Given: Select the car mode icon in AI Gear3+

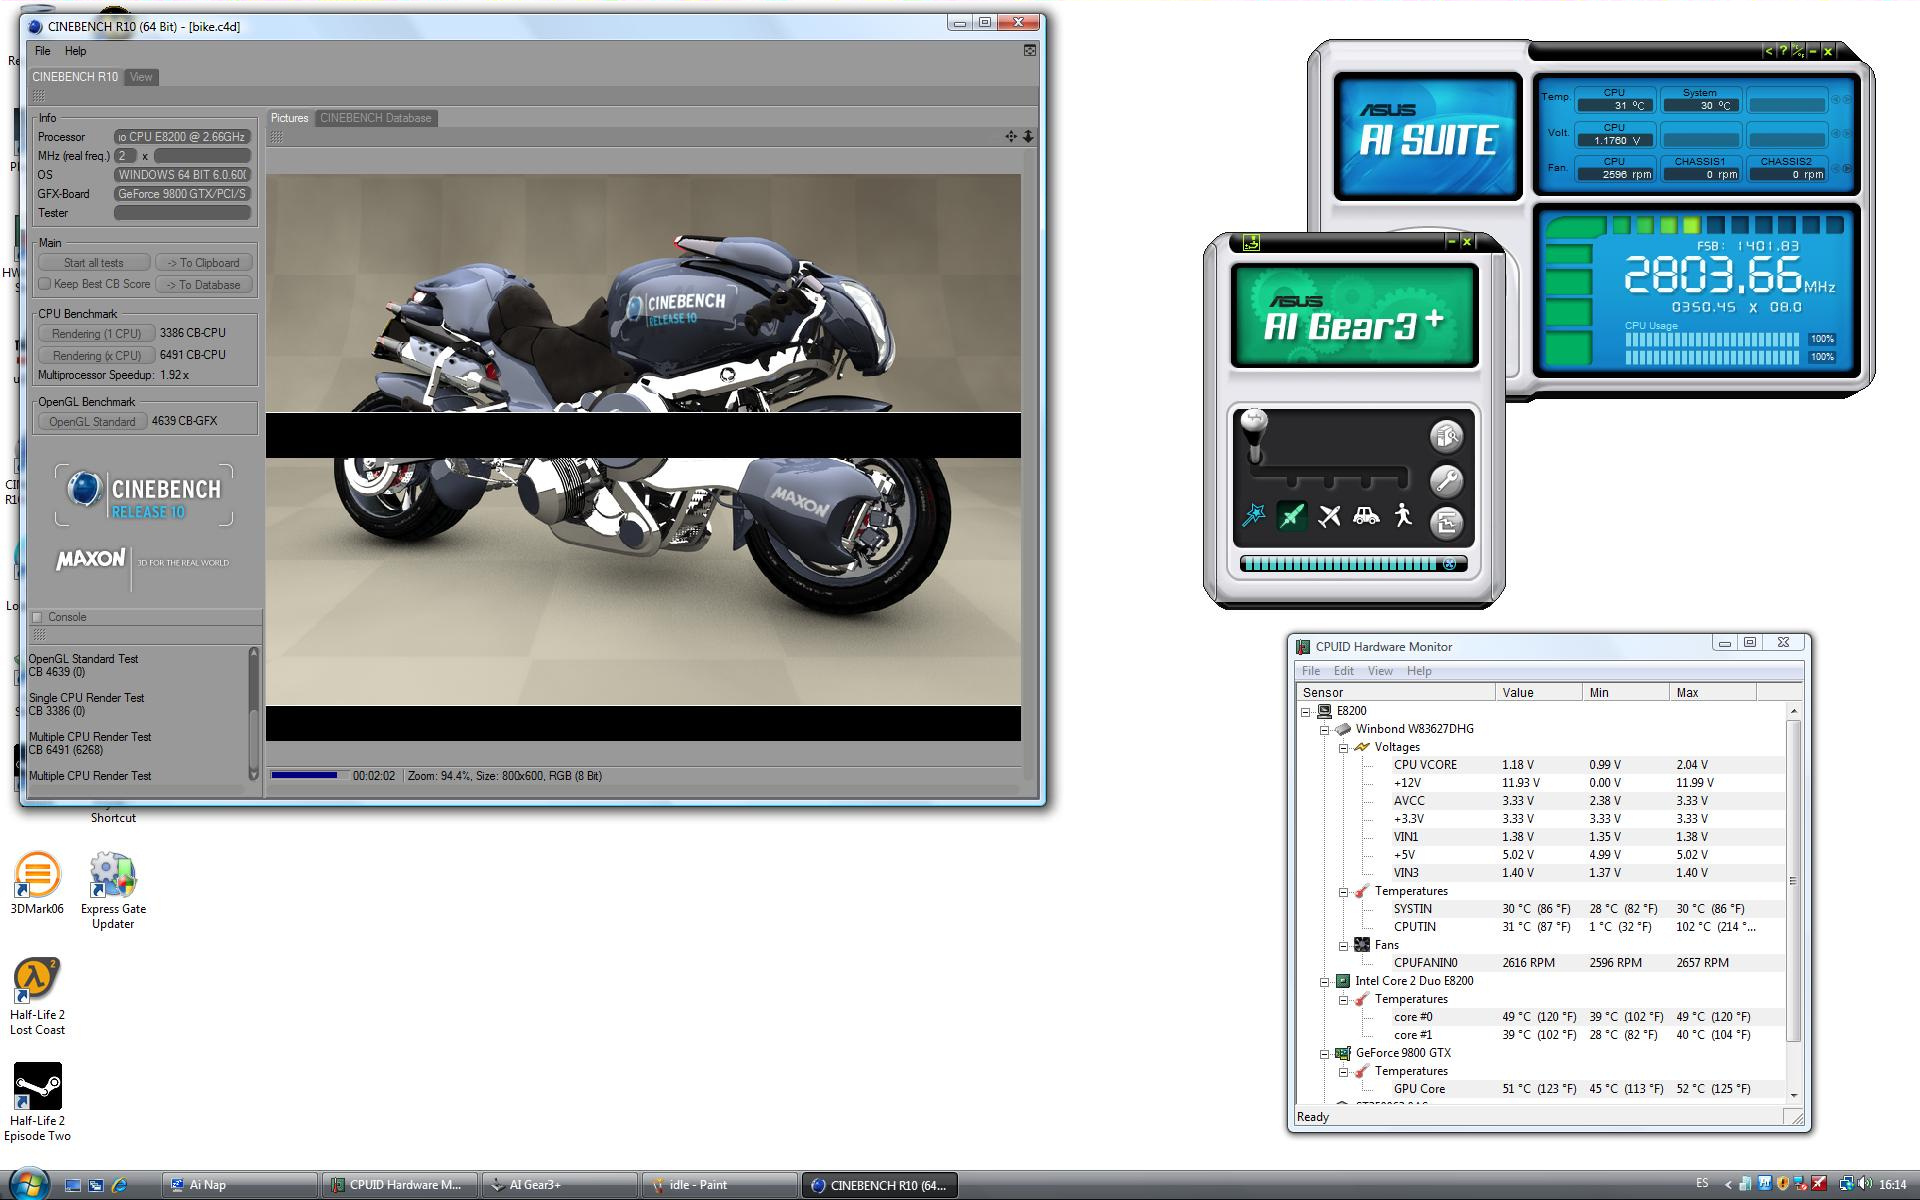Looking at the screenshot, I should pyautogui.click(x=1366, y=516).
